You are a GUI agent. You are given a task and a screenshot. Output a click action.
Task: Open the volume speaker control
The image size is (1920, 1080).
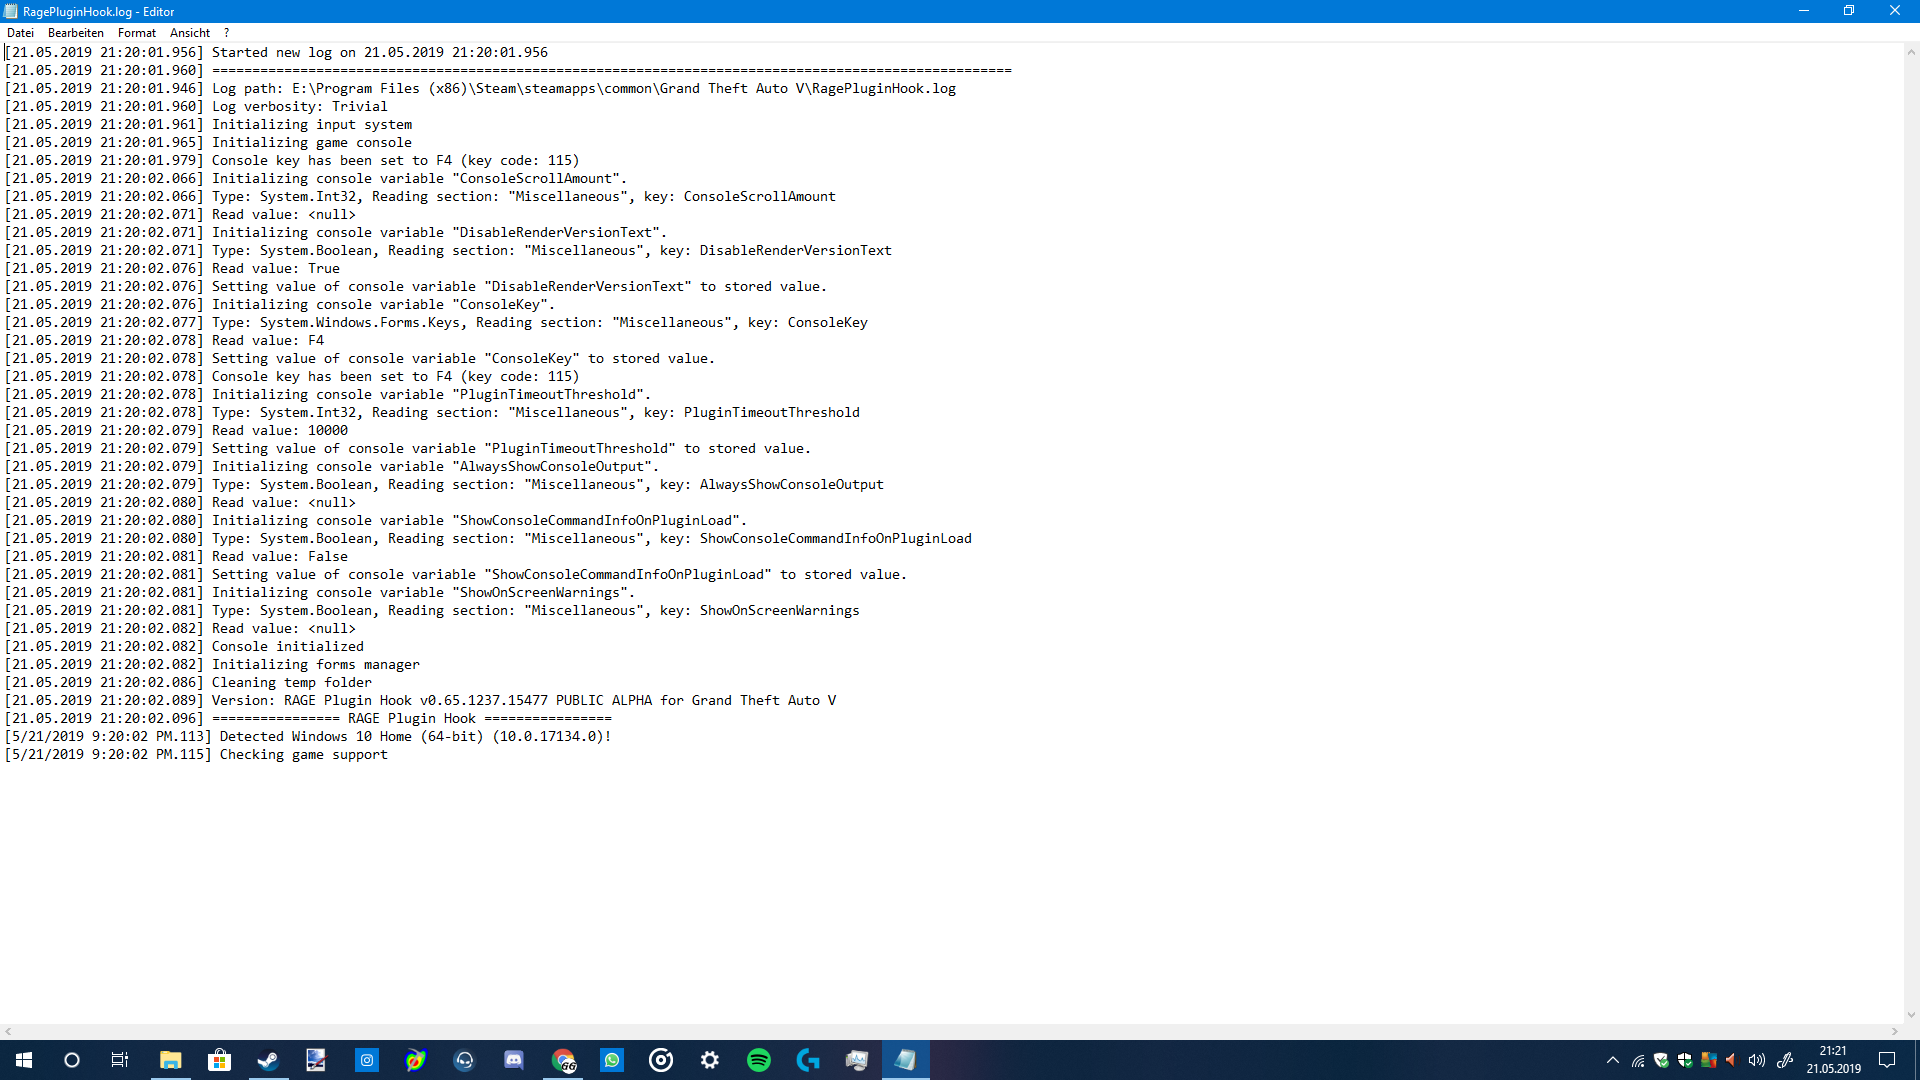1756,1060
